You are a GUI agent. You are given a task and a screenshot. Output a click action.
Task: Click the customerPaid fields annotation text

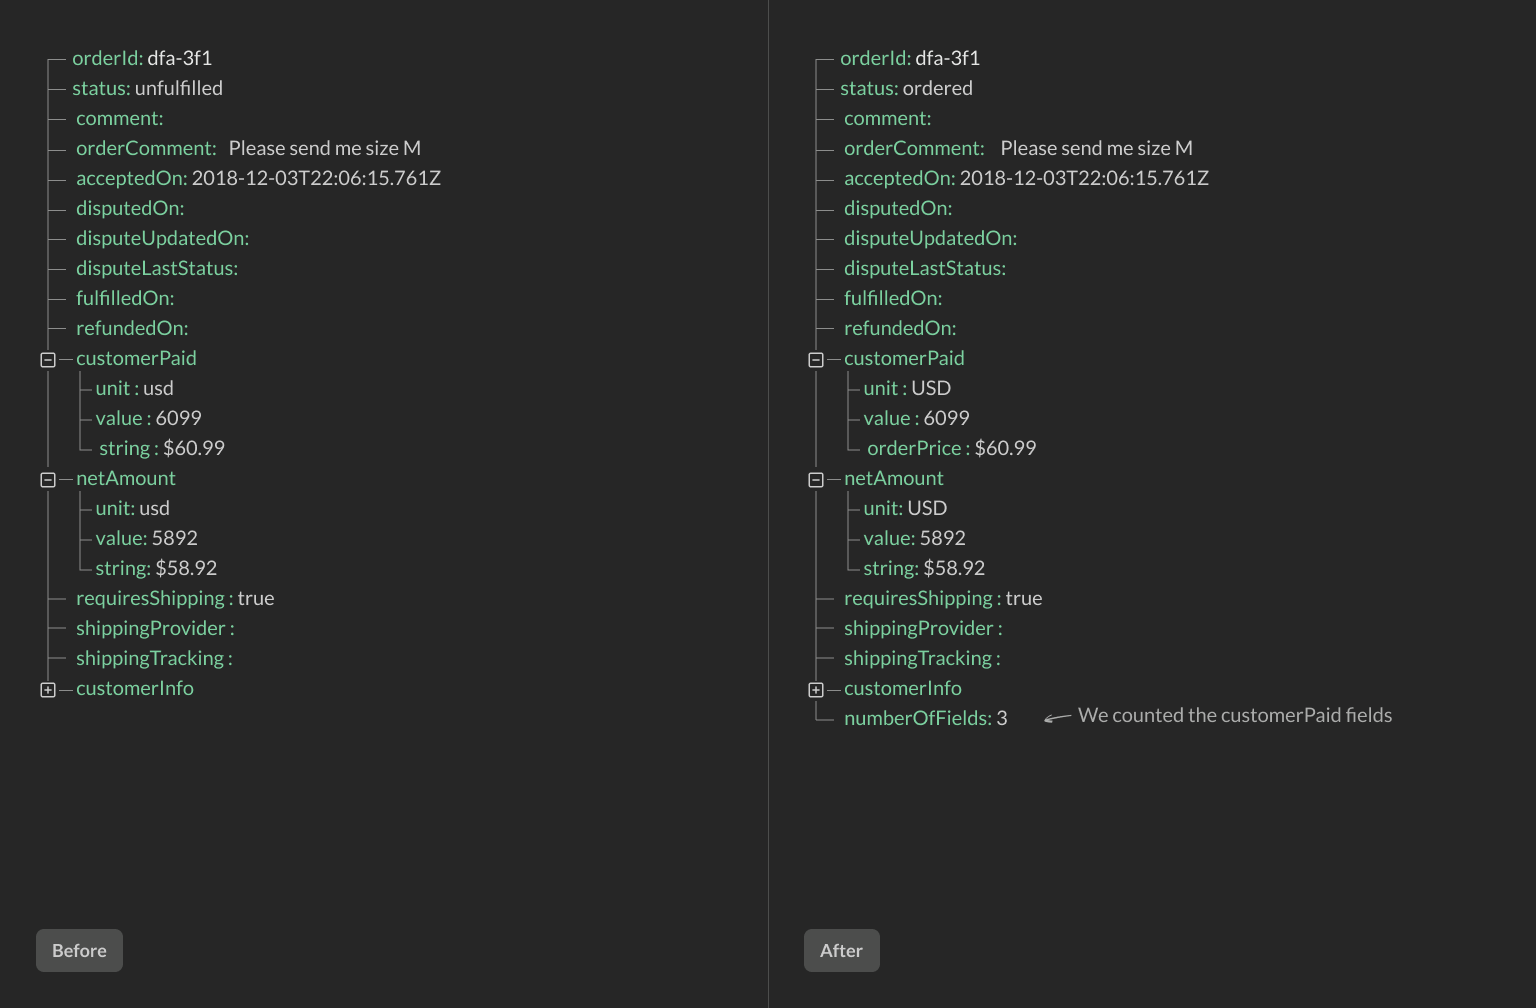[x=1234, y=715]
